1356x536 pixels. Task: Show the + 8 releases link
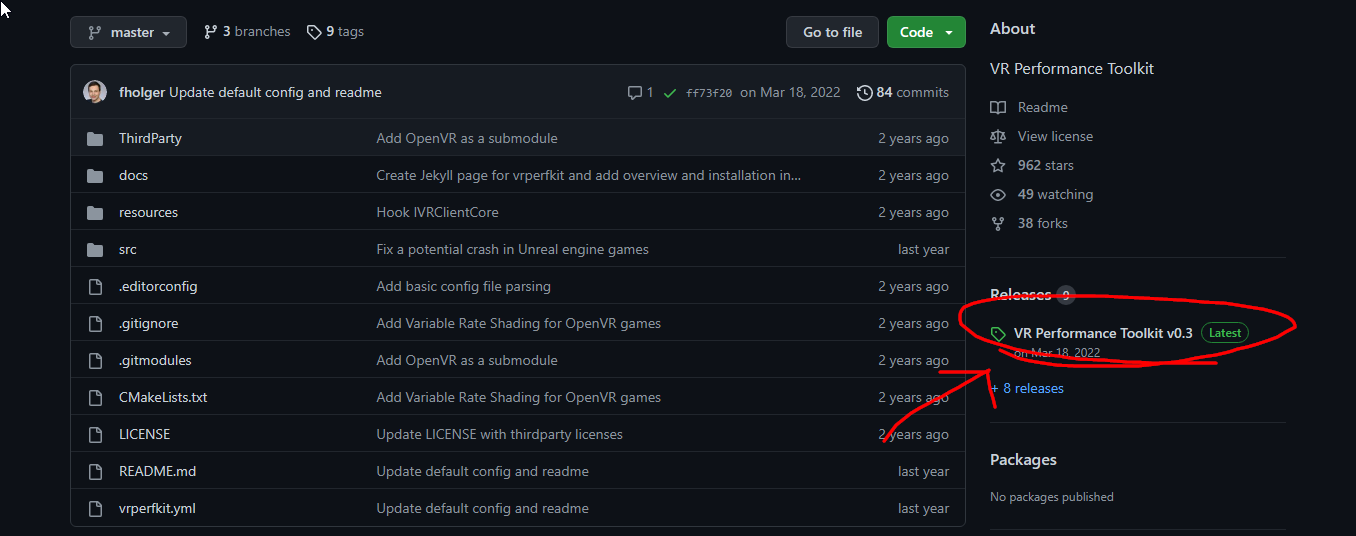pyautogui.click(x=1027, y=388)
